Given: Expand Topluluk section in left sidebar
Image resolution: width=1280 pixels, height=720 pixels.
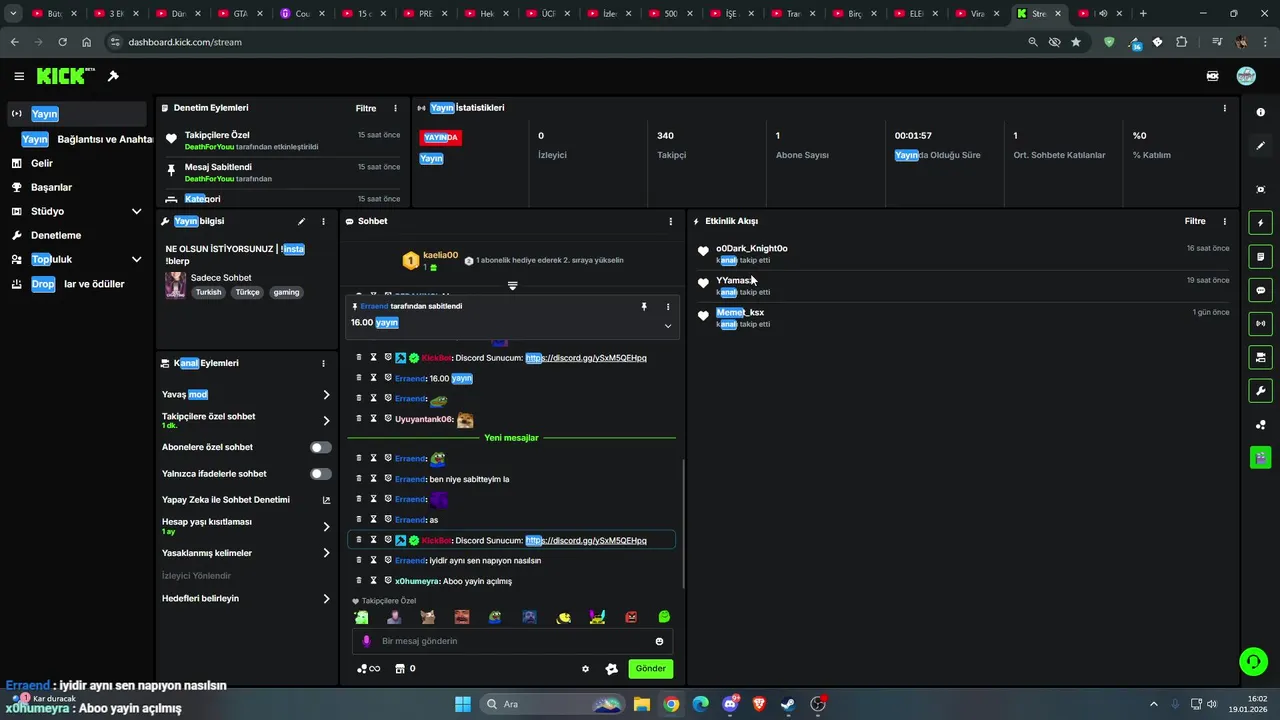Looking at the screenshot, I should [136, 259].
